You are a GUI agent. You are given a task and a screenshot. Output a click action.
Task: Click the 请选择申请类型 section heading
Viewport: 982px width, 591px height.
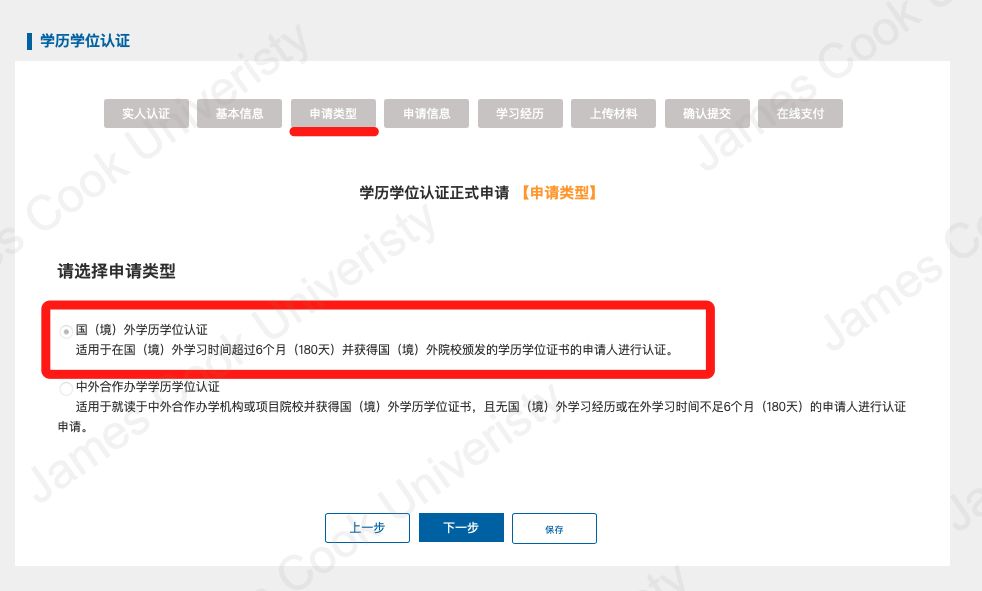click(116, 271)
